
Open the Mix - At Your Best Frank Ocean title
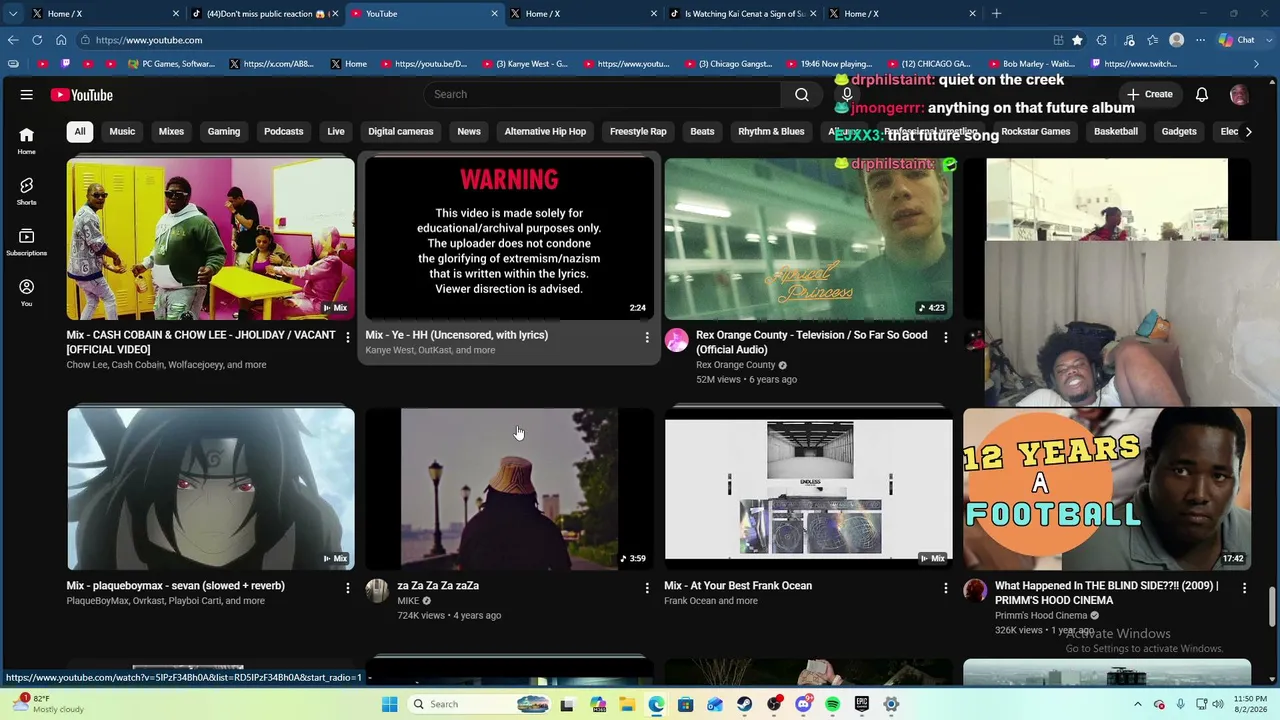[738, 586]
